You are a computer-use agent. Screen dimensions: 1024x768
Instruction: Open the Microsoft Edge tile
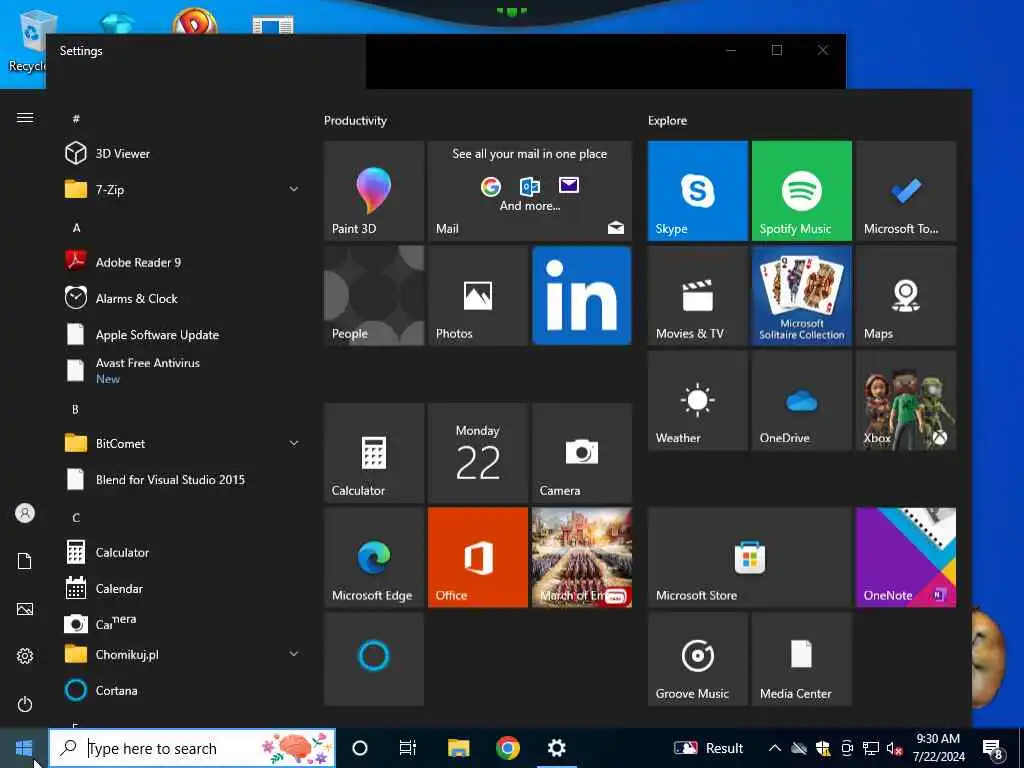(374, 558)
